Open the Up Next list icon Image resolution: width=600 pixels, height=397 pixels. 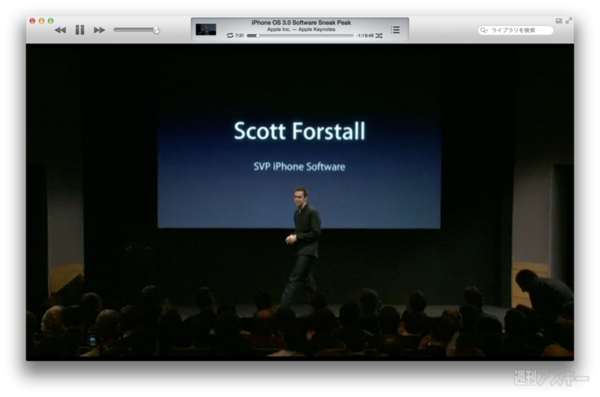point(396,29)
